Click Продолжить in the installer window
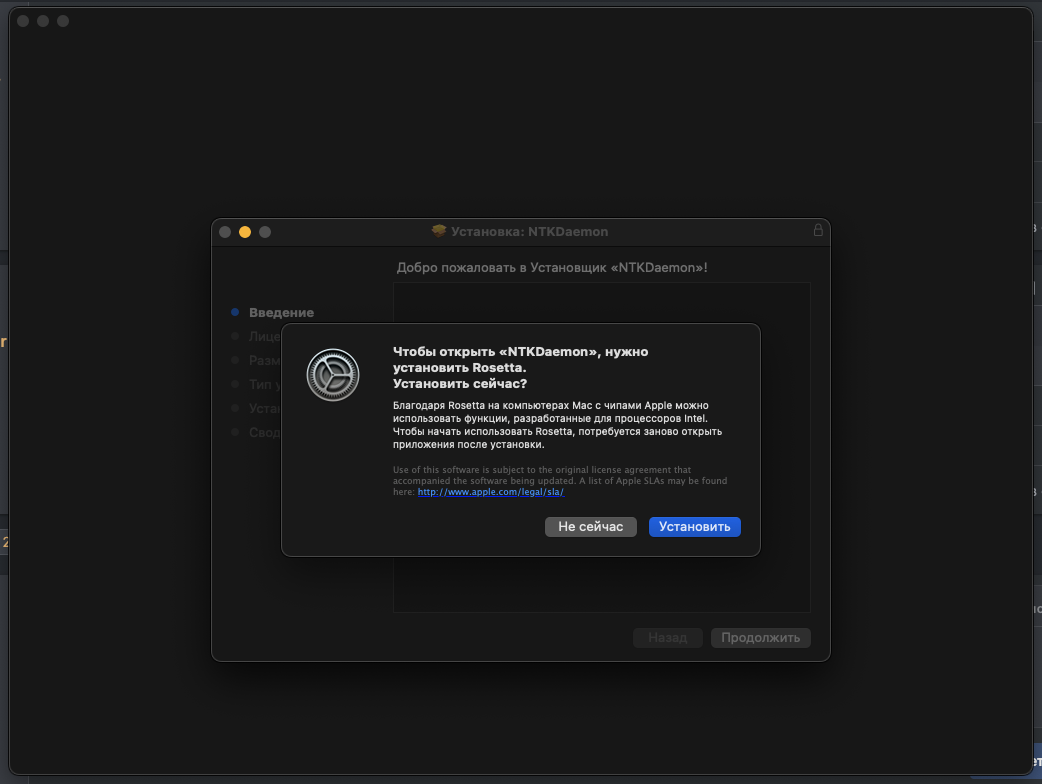This screenshot has height=784, width=1042. click(760, 638)
